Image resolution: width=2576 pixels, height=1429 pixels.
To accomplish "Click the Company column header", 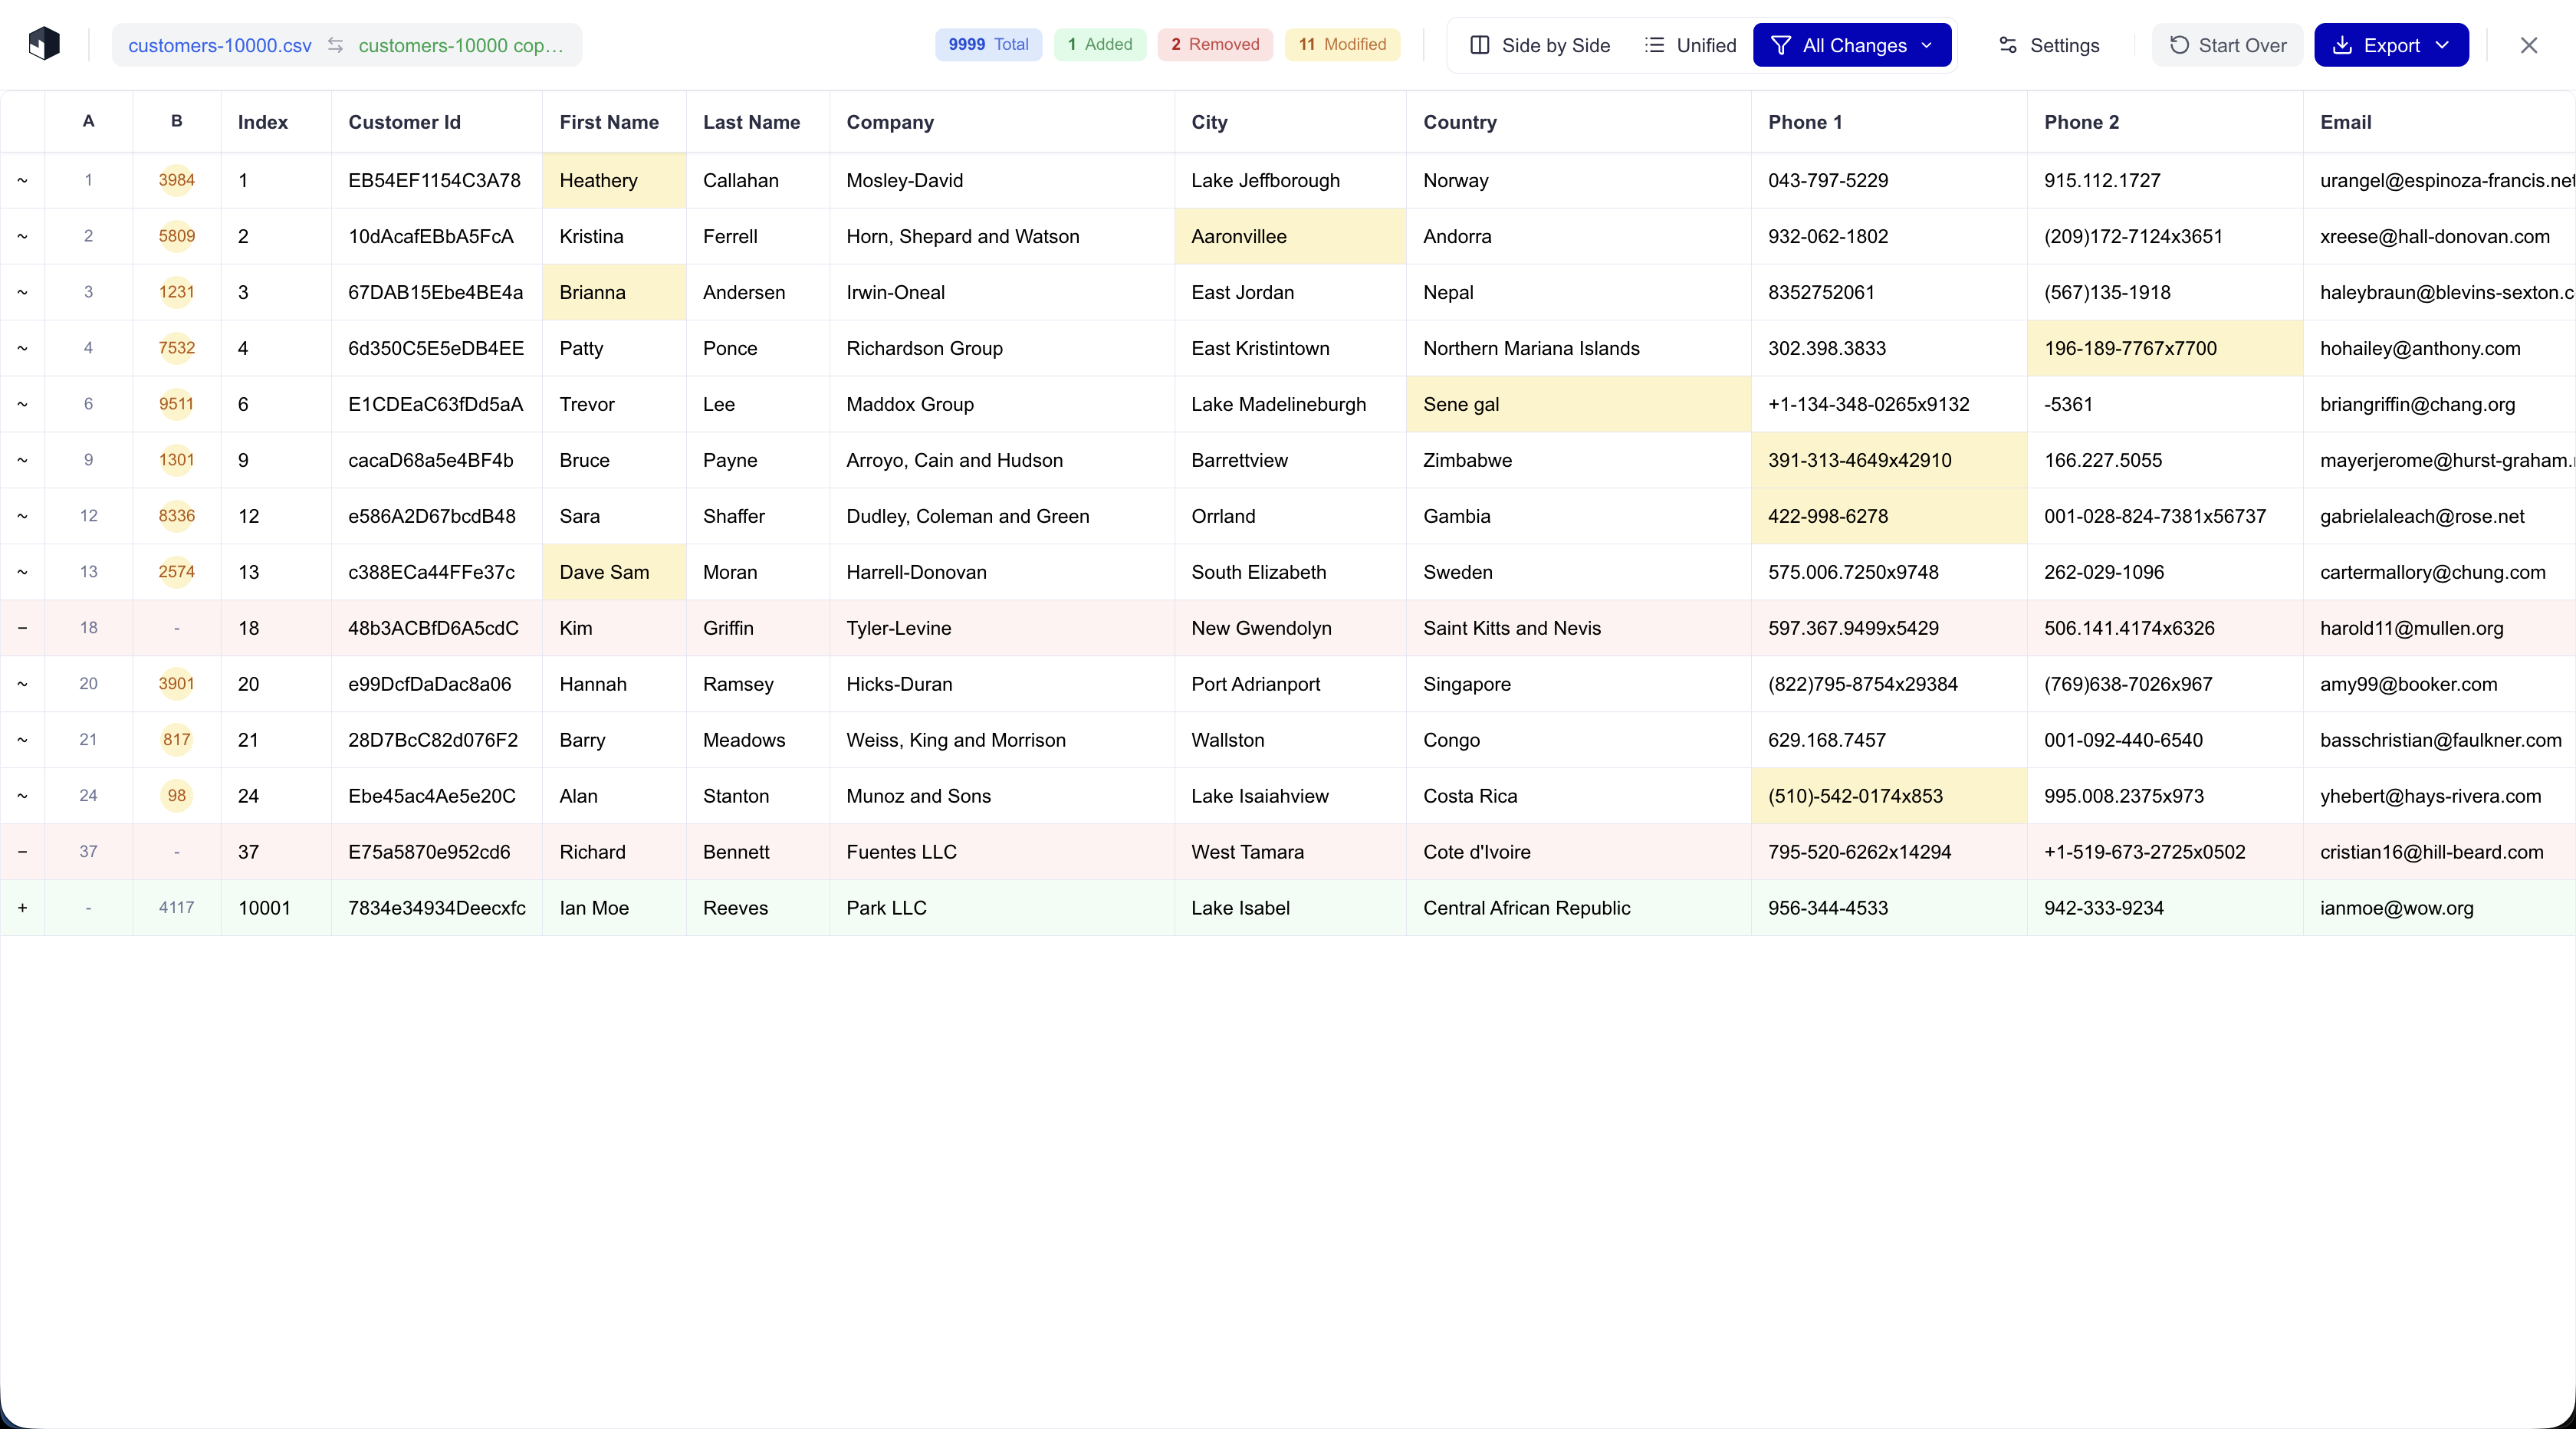I will [890, 122].
